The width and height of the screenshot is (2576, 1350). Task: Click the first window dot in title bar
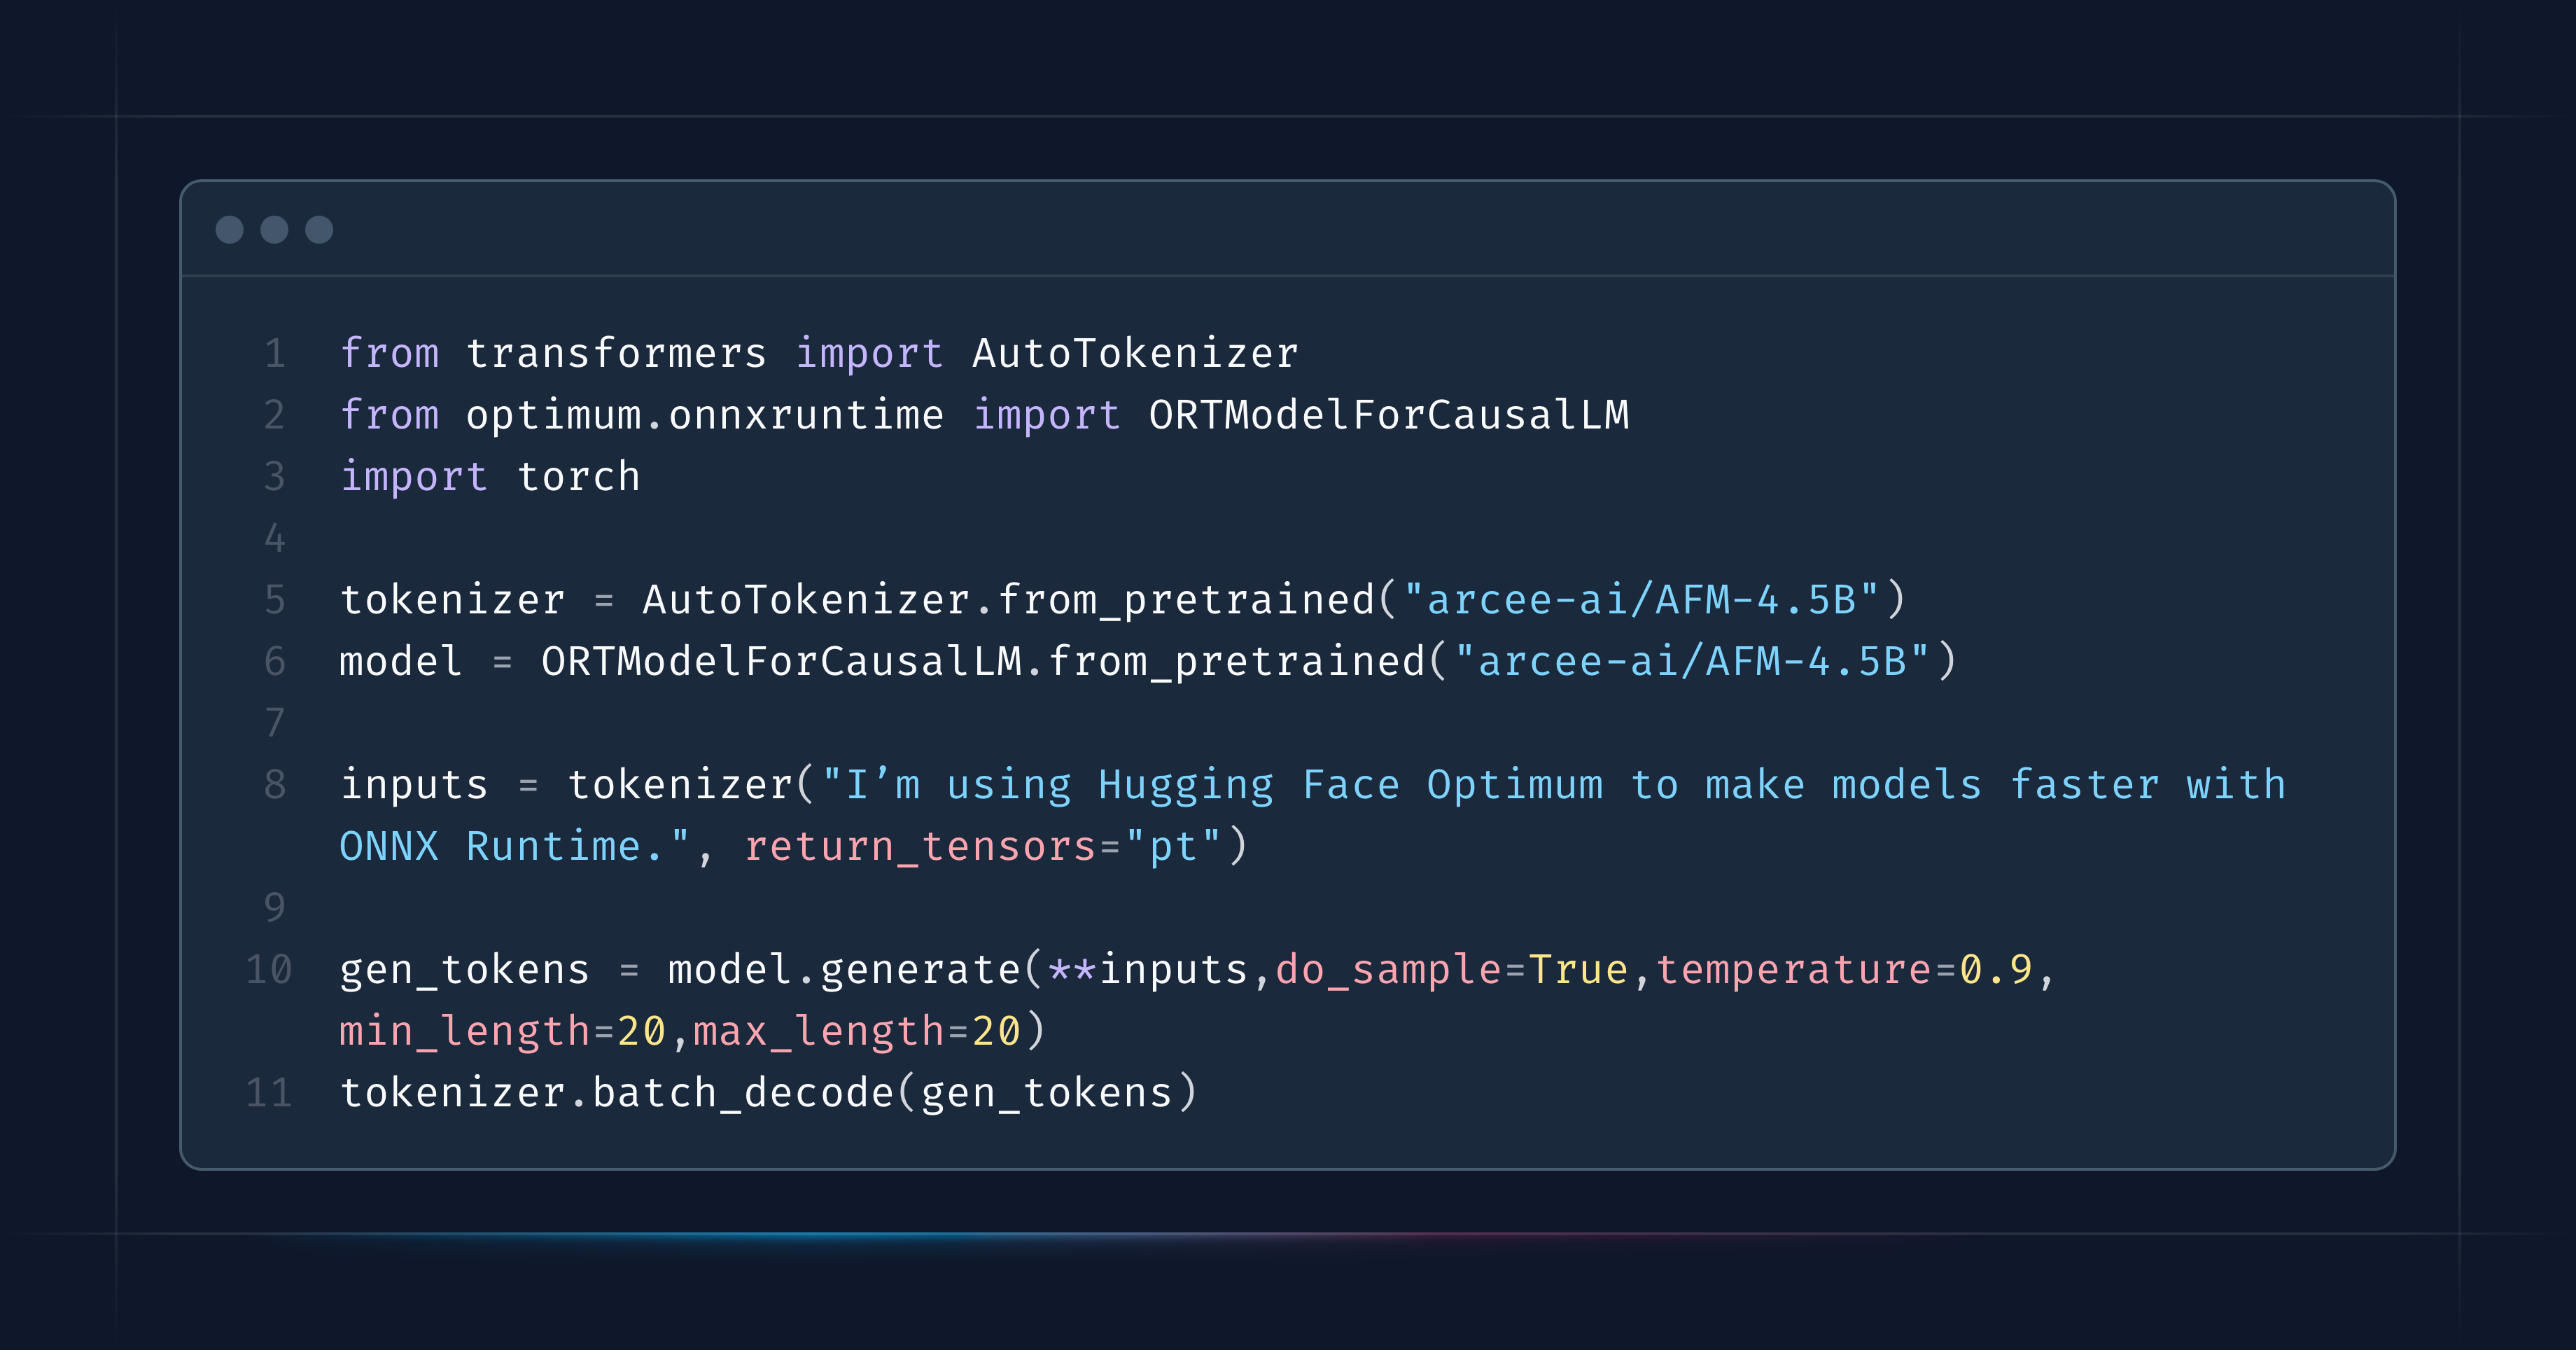coord(229,230)
